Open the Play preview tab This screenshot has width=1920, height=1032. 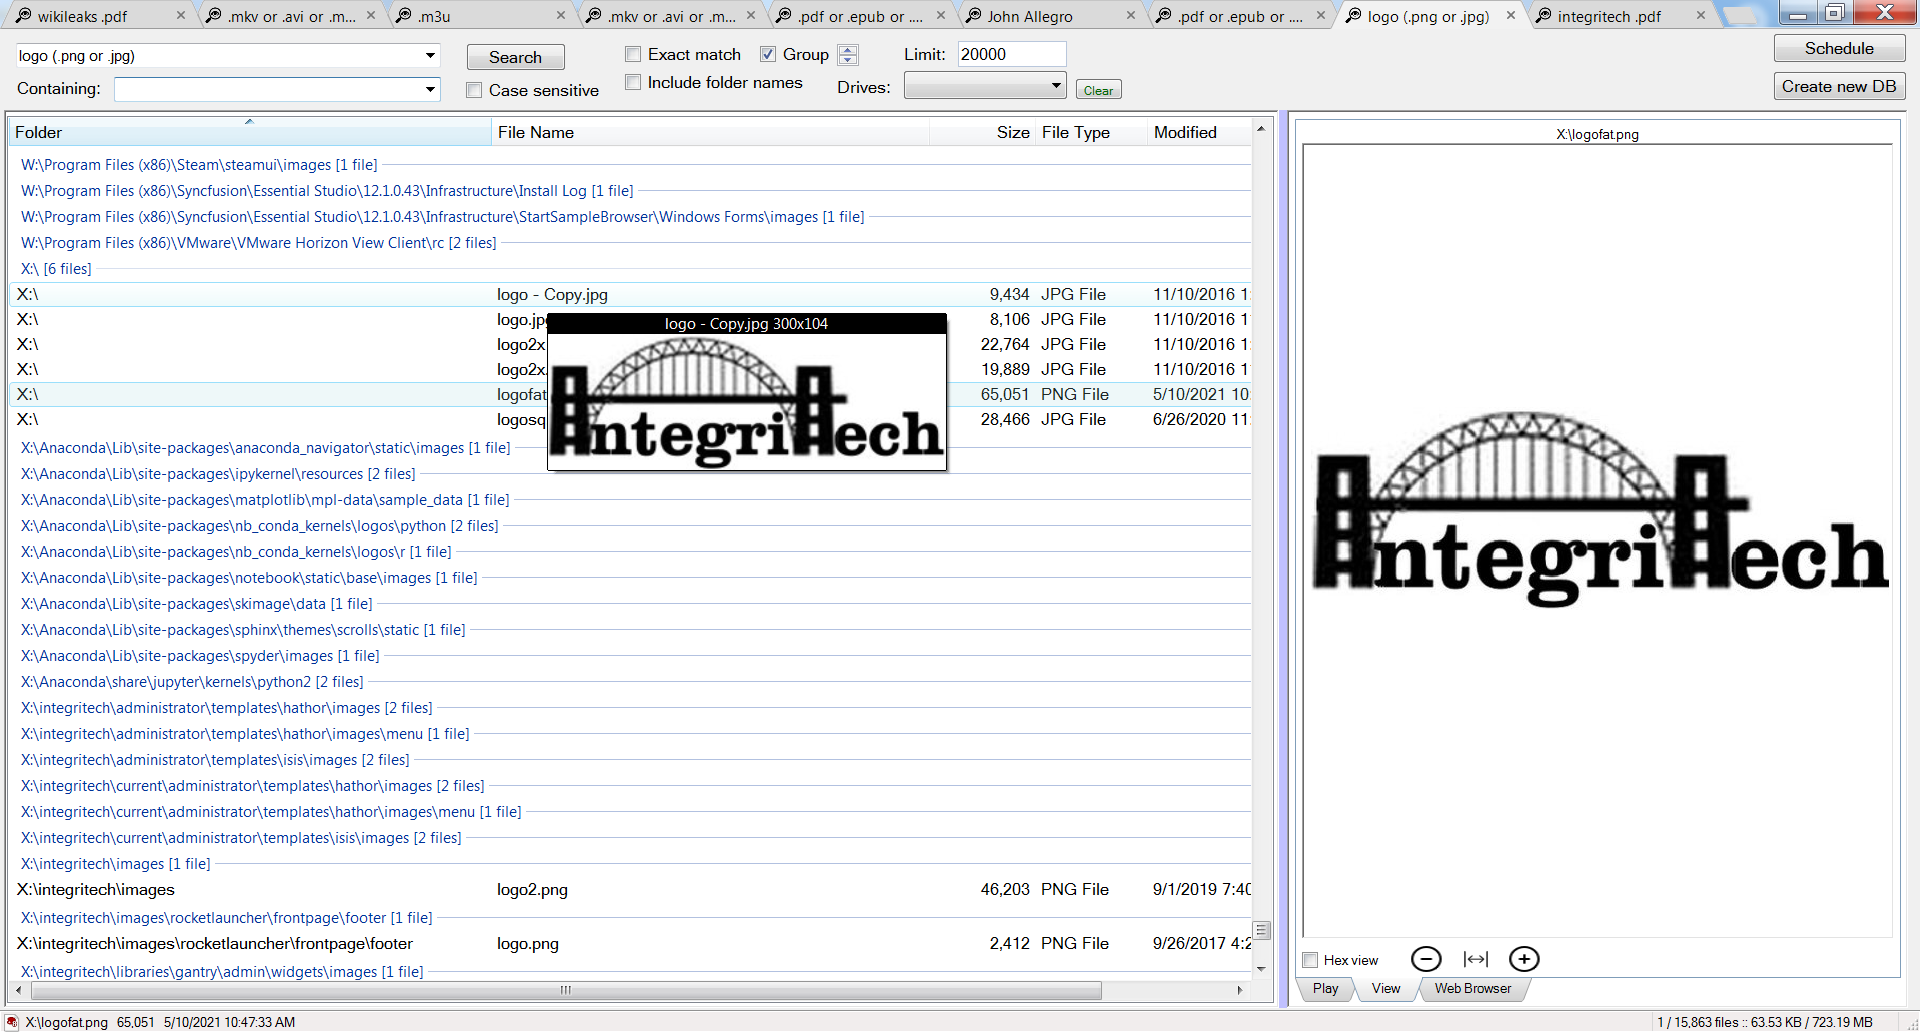point(1325,988)
